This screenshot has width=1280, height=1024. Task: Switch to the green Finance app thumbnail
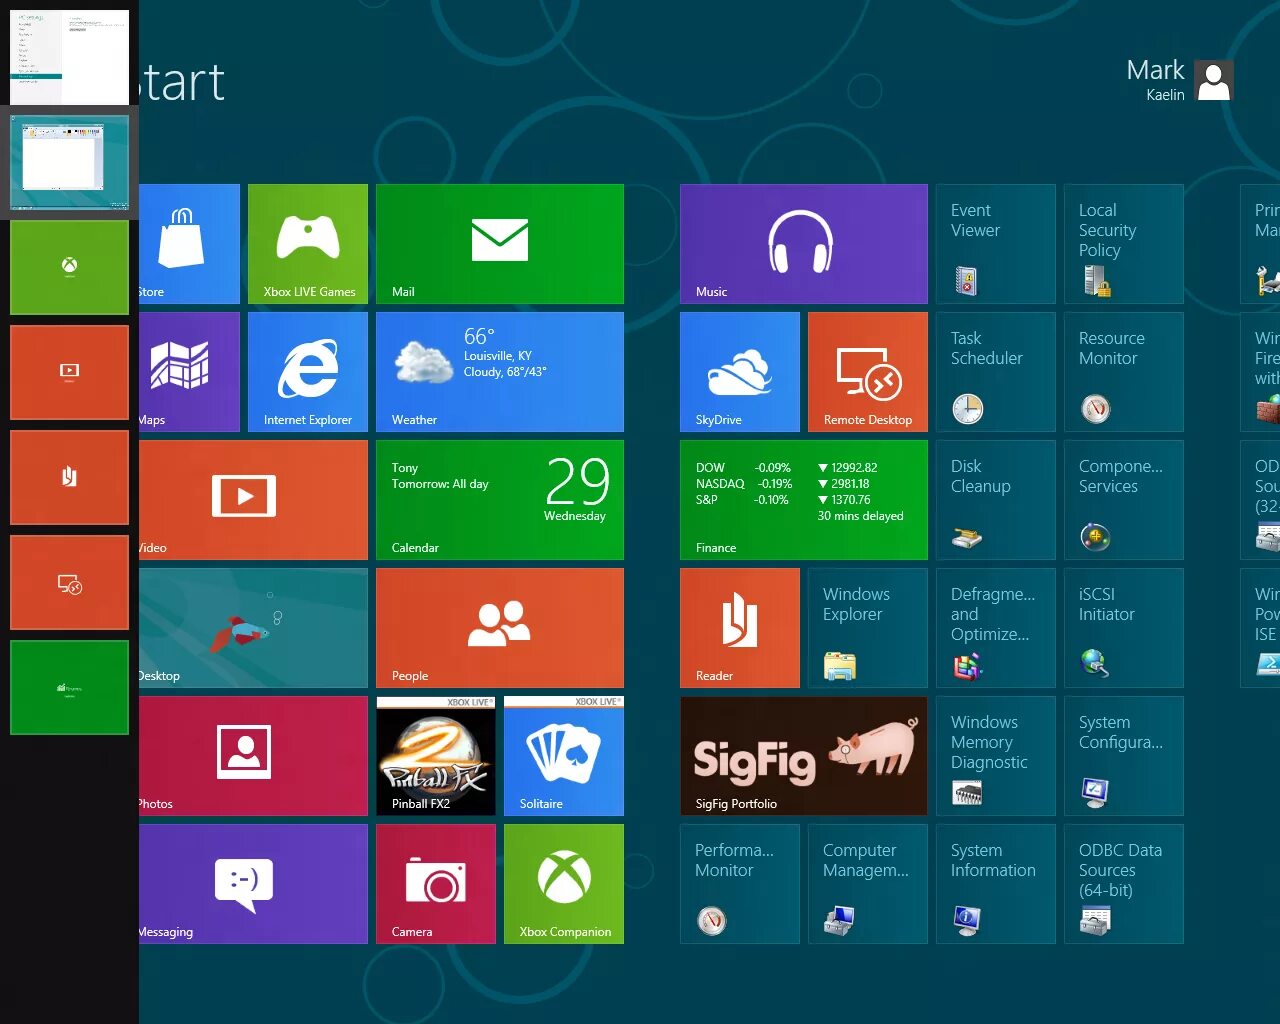click(69, 687)
